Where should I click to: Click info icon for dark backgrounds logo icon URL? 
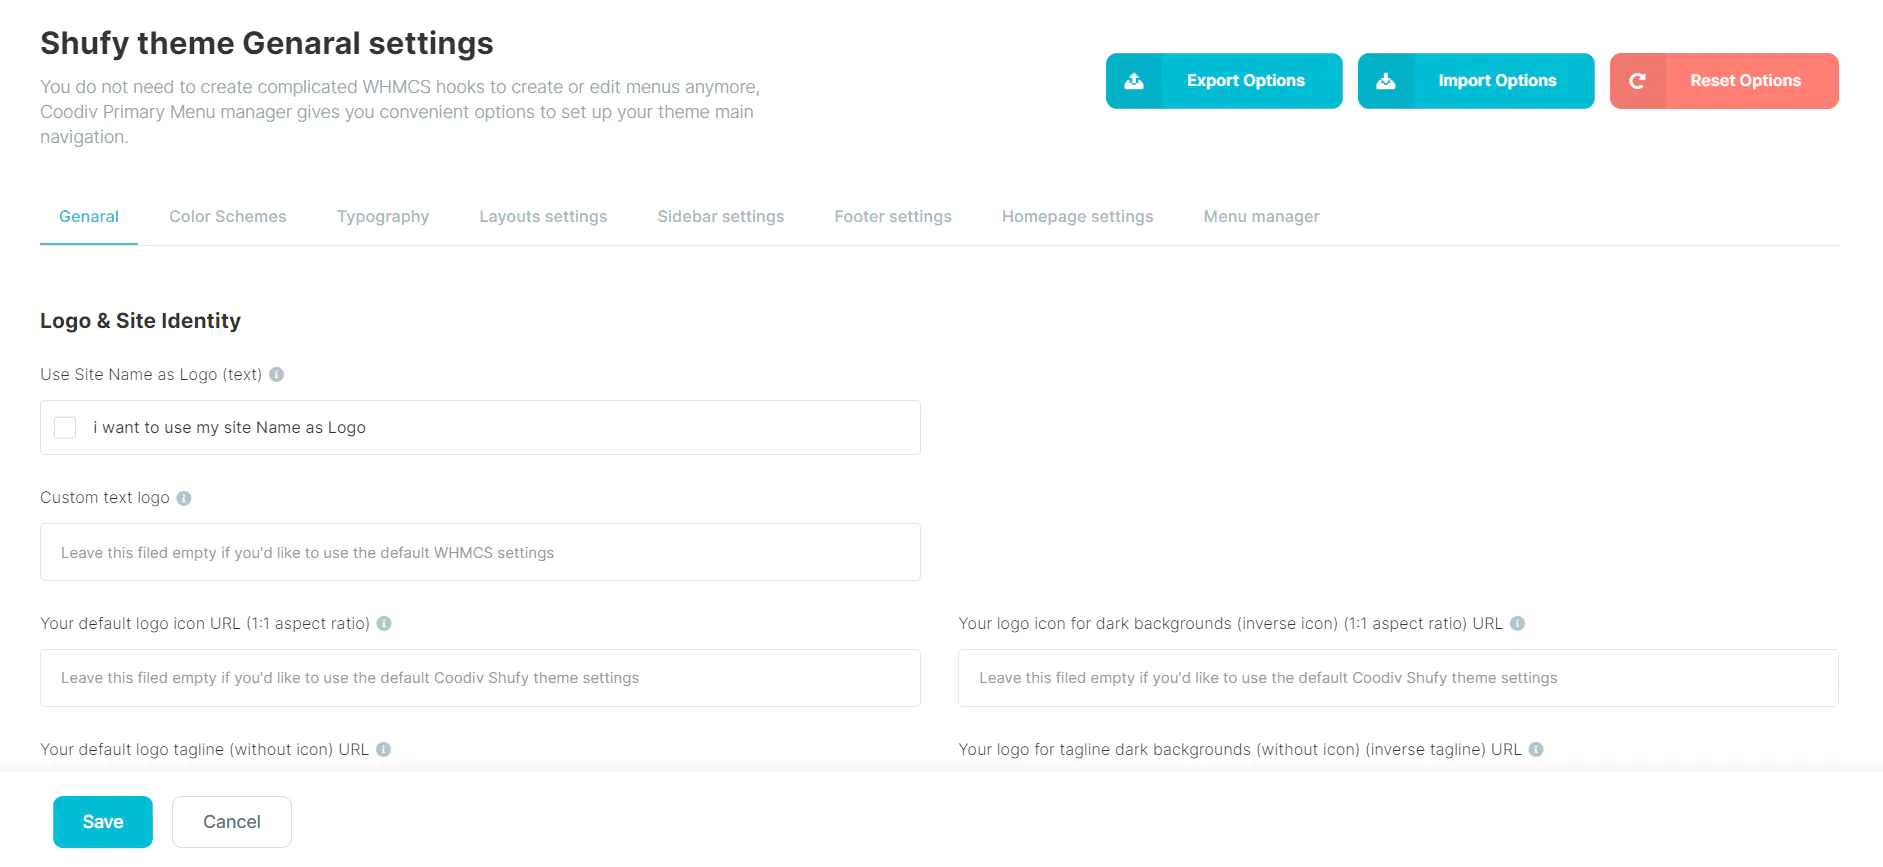click(x=1517, y=623)
